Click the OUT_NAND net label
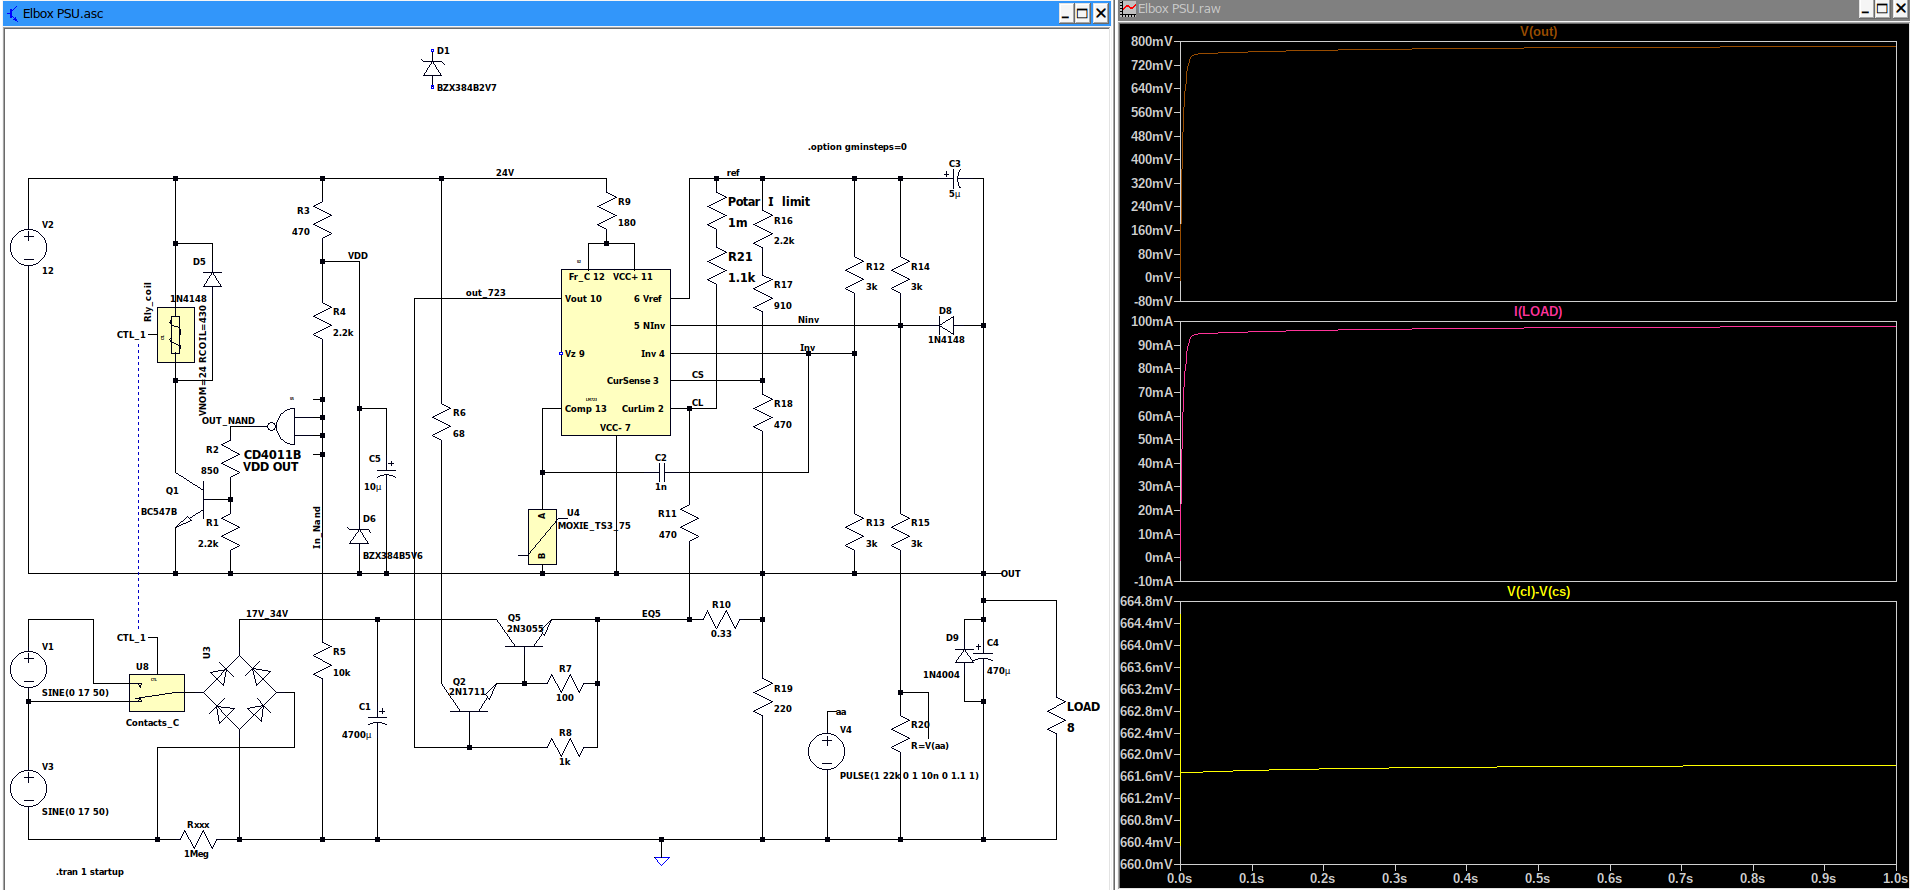This screenshot has height=890, width=1910. tap(228, 421)
